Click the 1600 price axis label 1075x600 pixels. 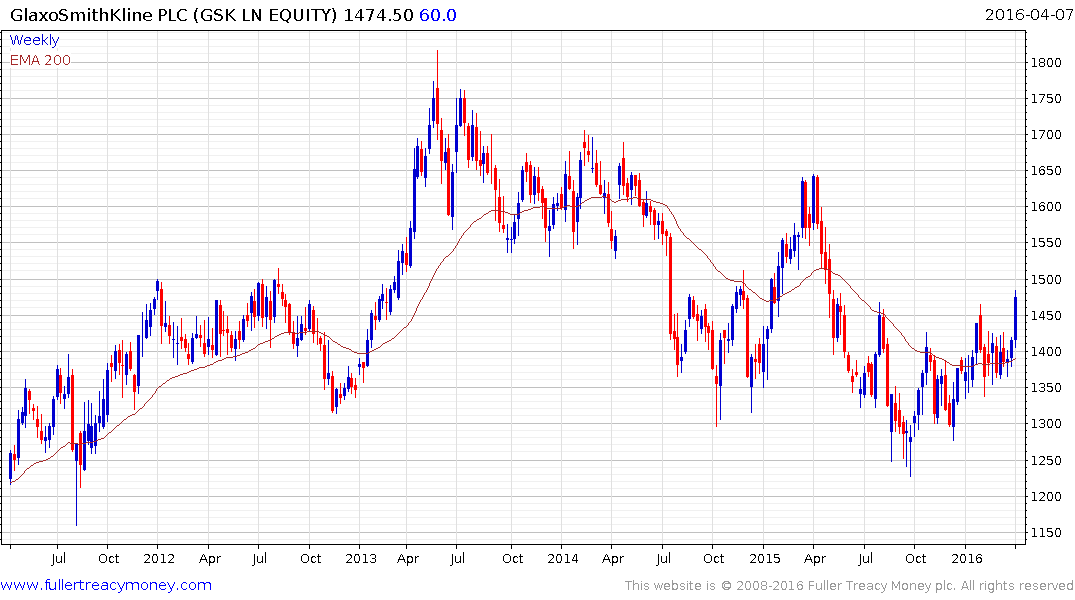click(1046, 207)
